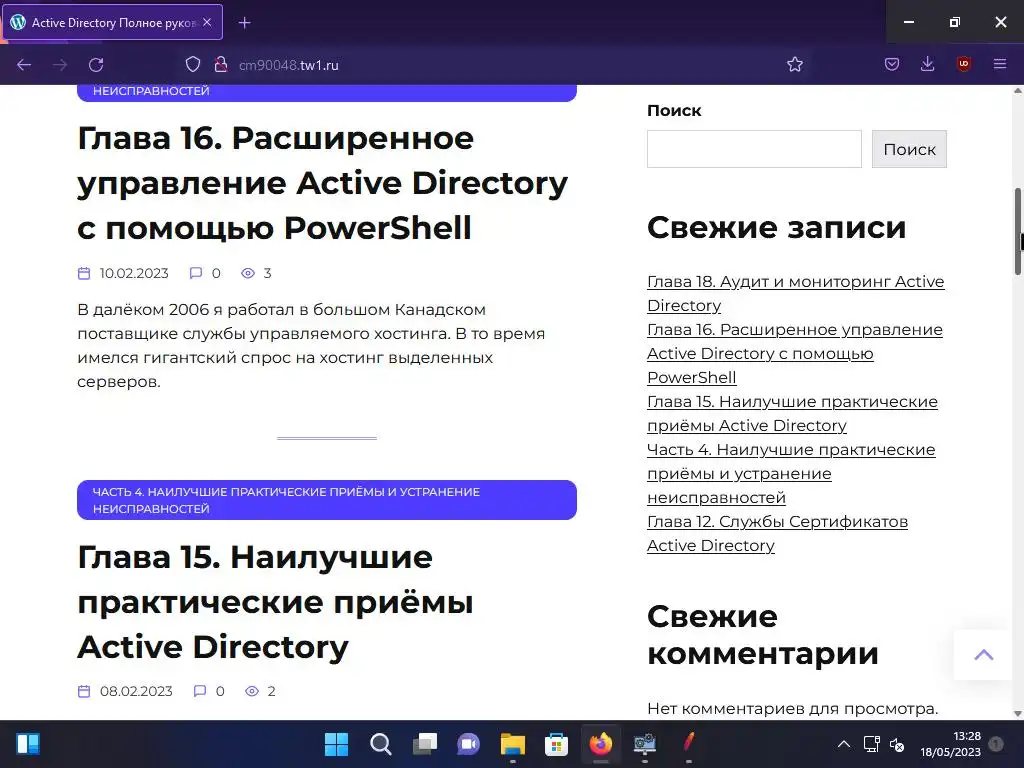Screen dimensions: 1024x768
Task: Open muted volume tray icon
Action: pos(897,744)
